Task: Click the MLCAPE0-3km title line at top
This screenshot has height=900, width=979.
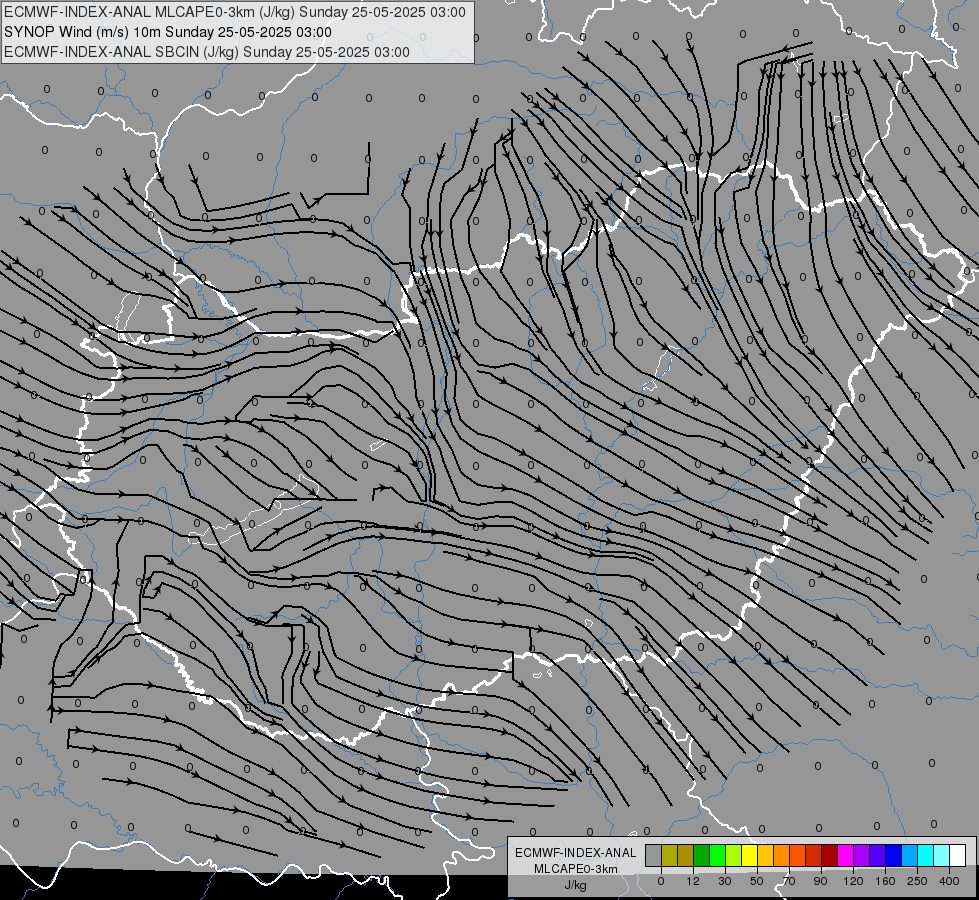Action: pyautogui.click(x=235, y=12)
